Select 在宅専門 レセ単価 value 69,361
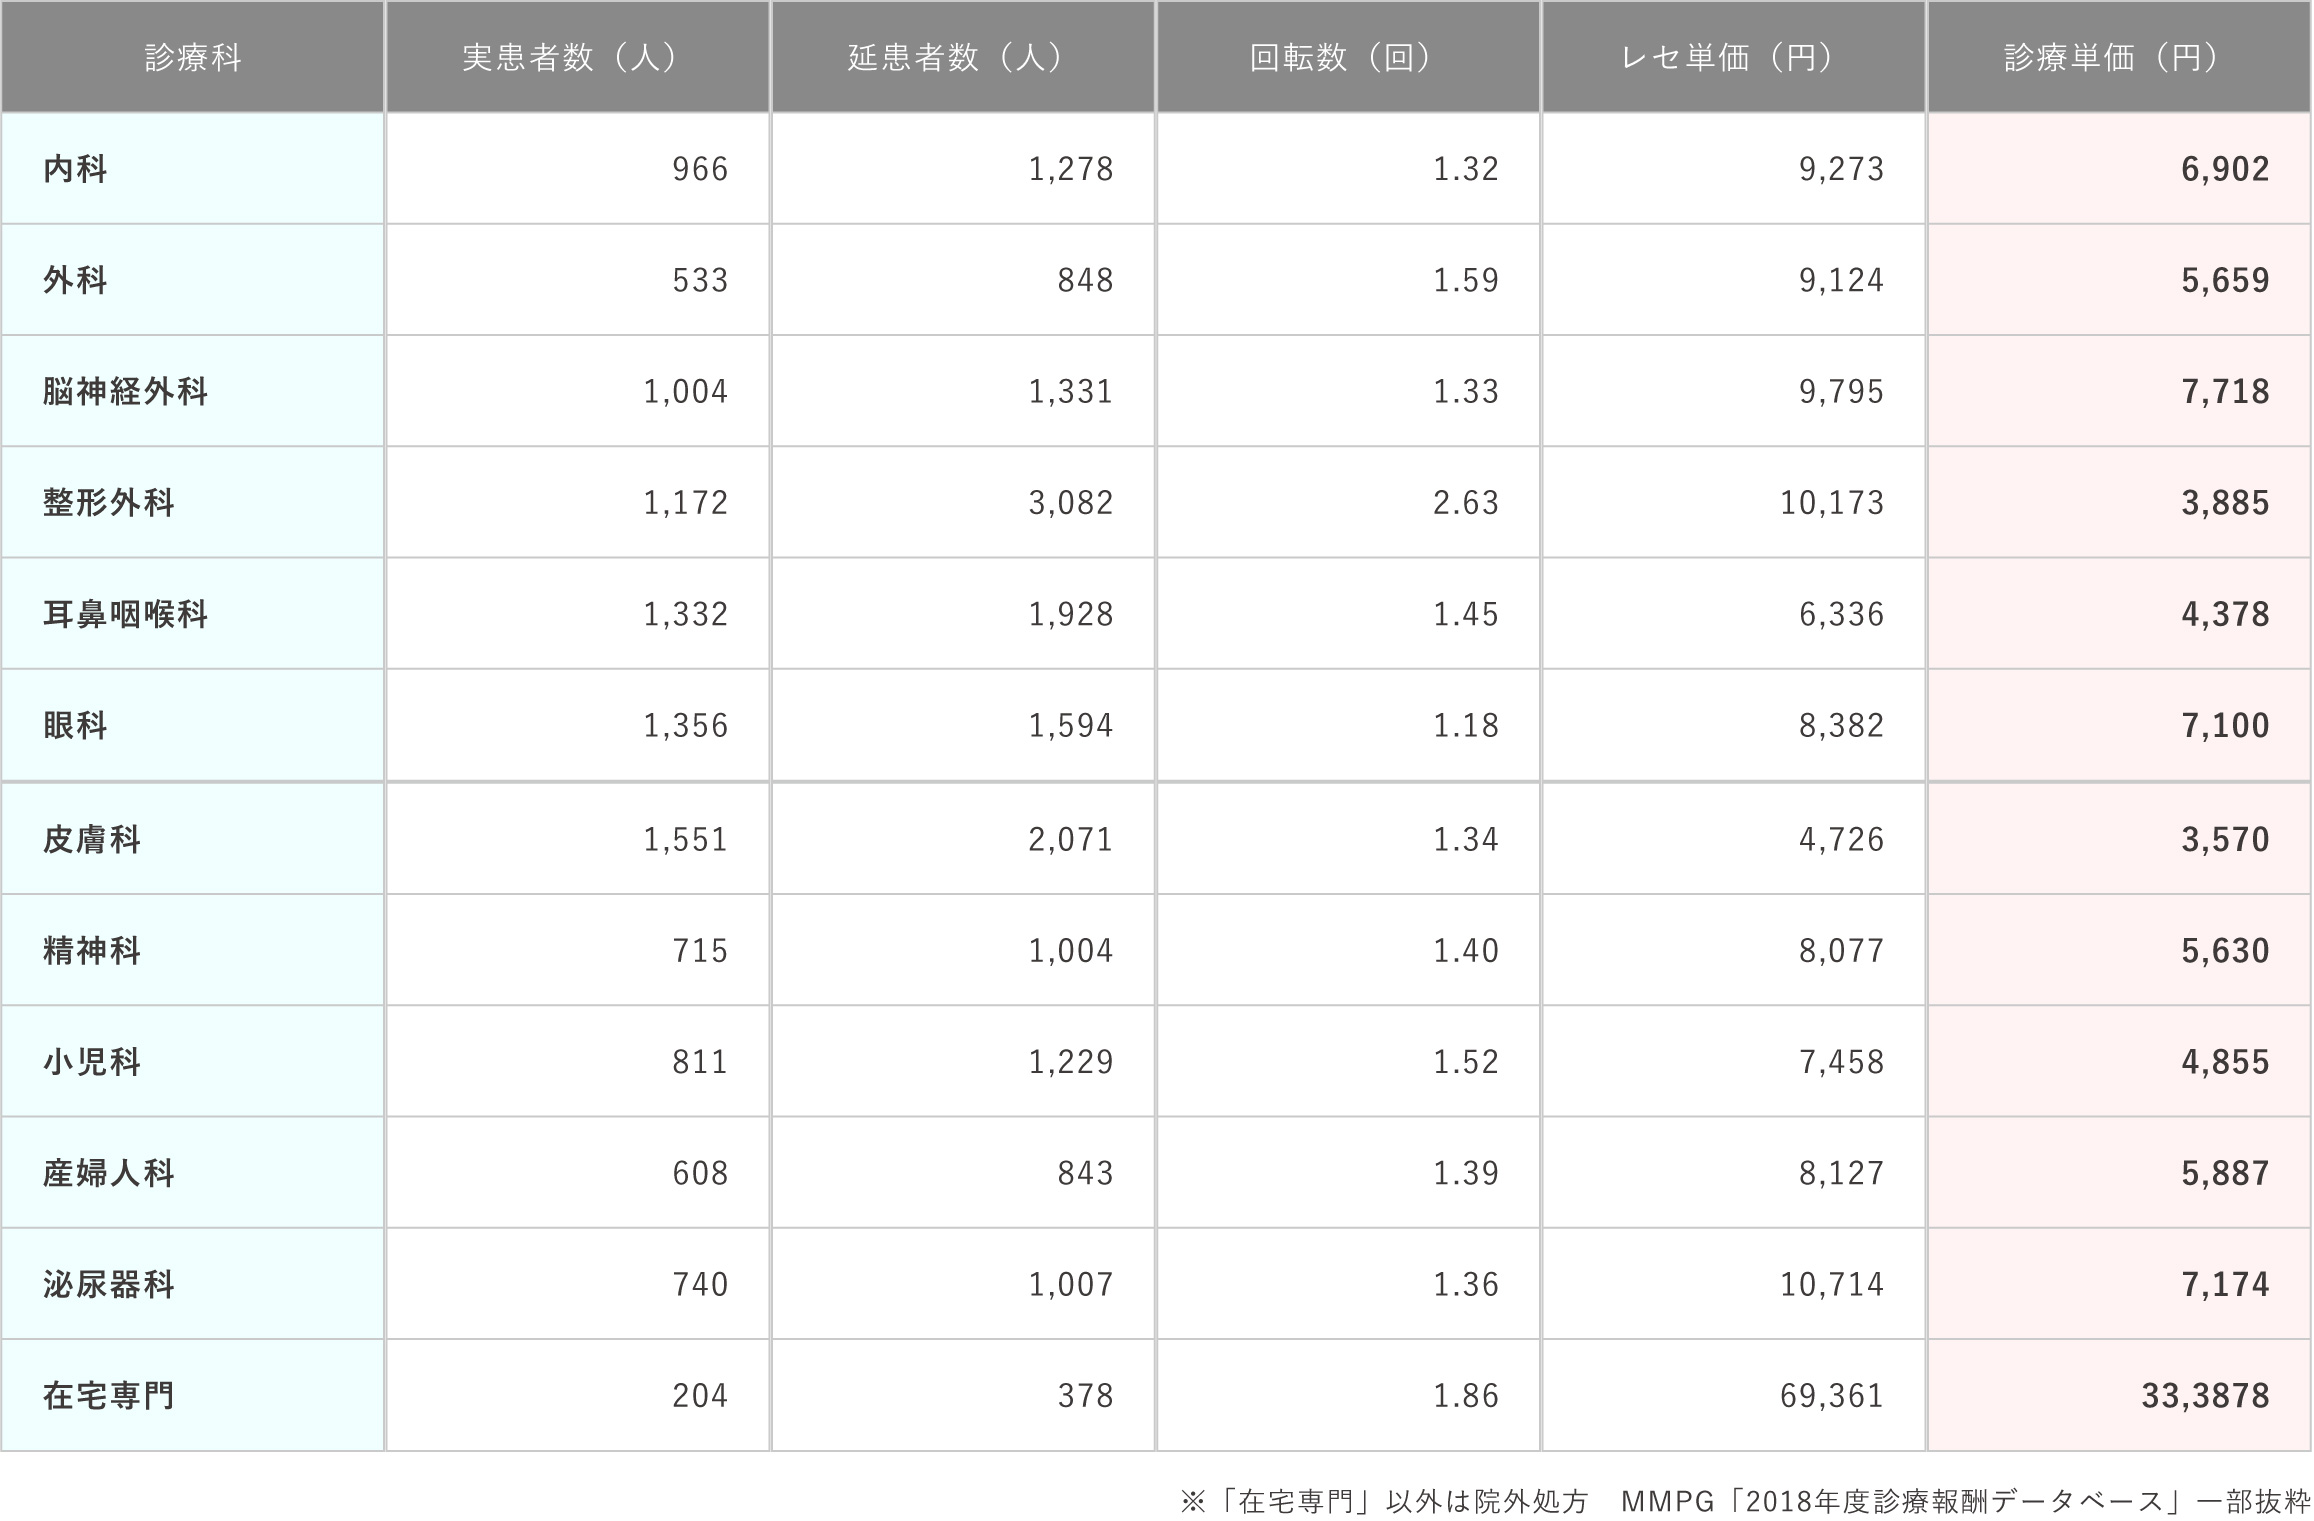 point(1832,1395)
